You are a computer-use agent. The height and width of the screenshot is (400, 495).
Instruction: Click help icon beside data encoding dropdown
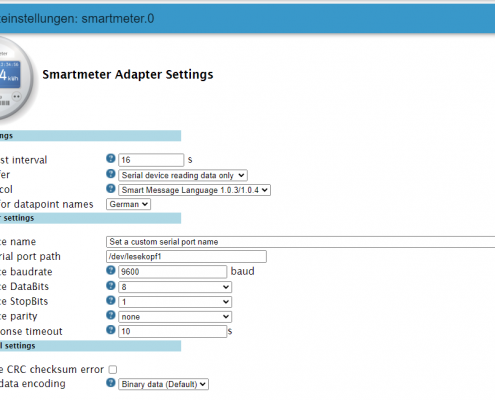[x=111, y=383]
